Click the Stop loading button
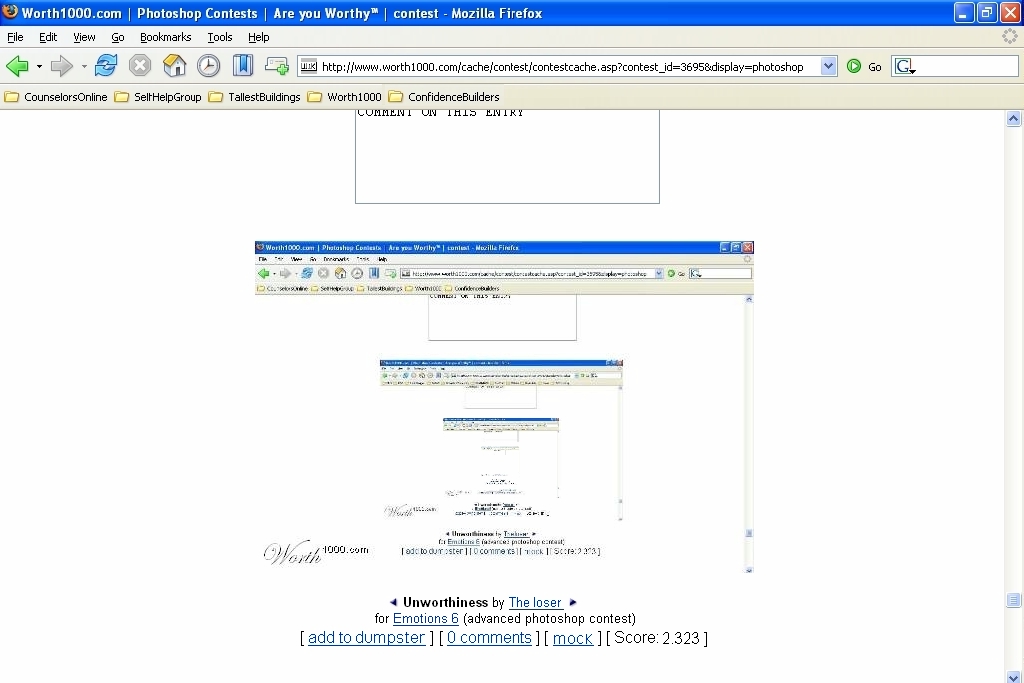Screen dimensions: 1024x683 coord(140,65)
